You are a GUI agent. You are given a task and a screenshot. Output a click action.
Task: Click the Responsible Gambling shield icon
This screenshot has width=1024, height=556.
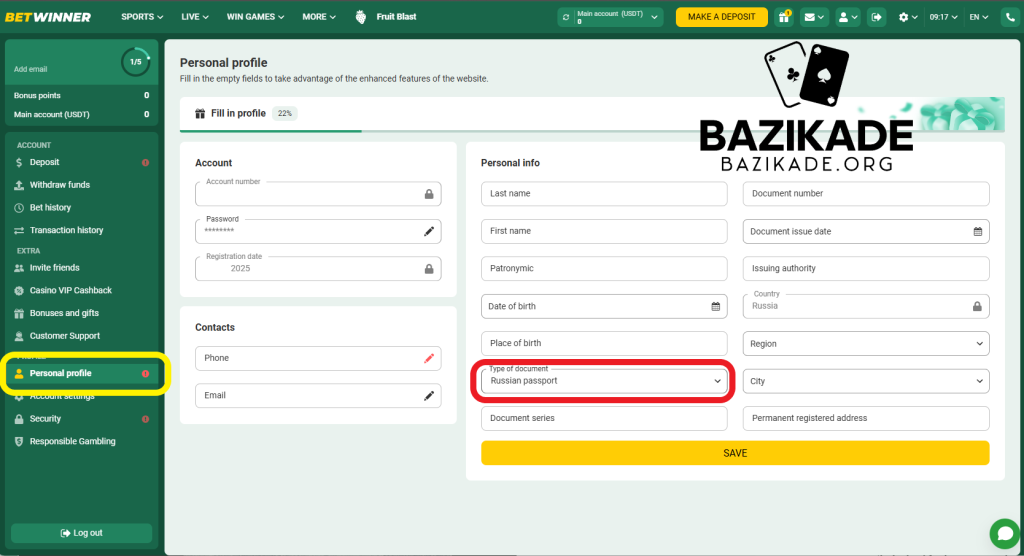tap(19, 442)
